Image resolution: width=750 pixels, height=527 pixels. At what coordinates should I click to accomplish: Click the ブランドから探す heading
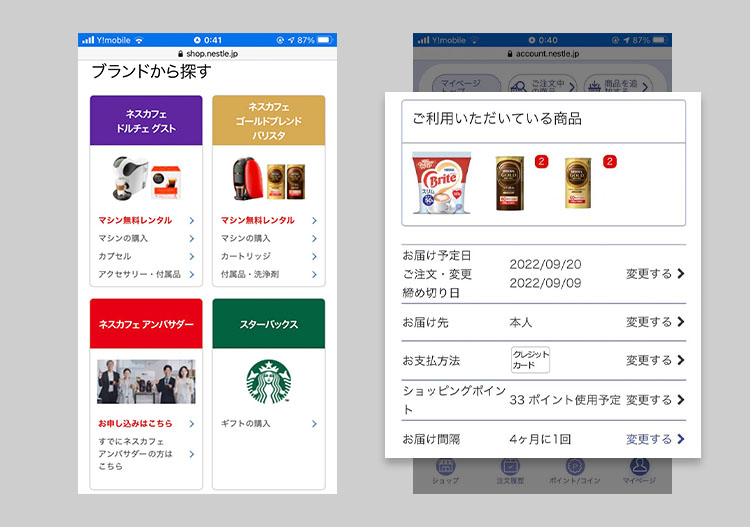[151, 71]
